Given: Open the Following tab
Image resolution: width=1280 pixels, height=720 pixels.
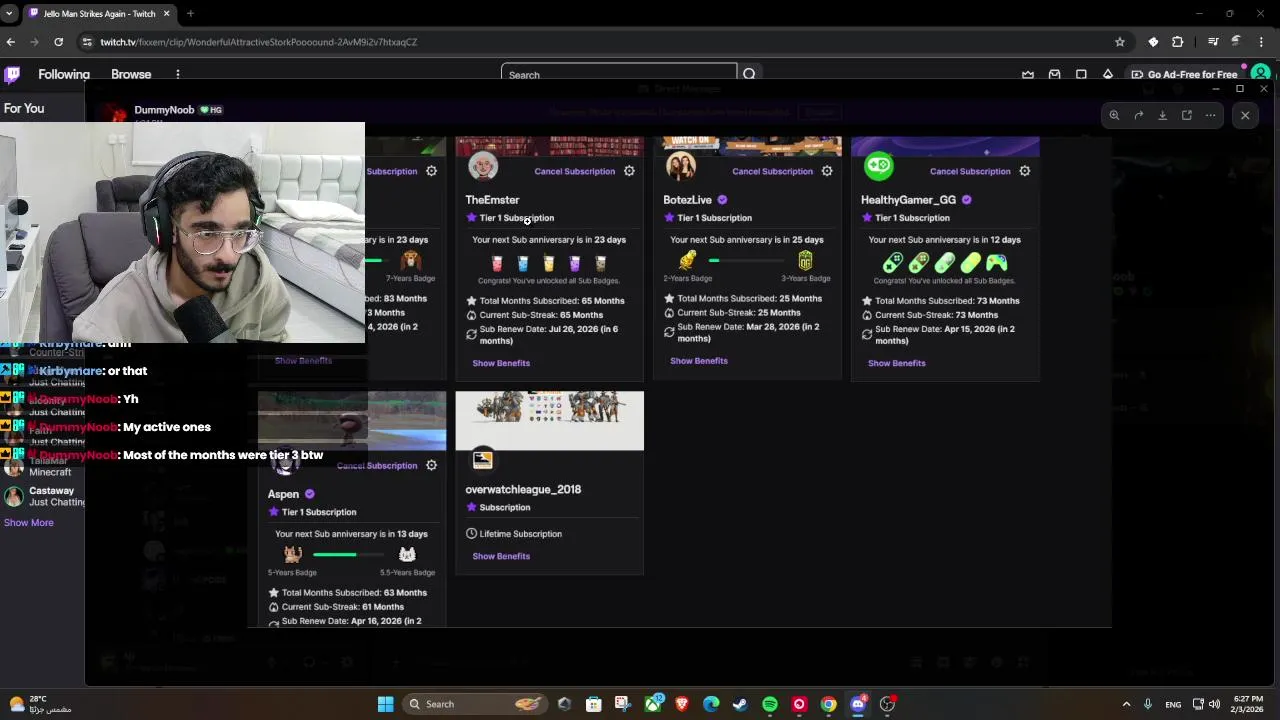Looking at the screenshot, I should tap(64, 74).
